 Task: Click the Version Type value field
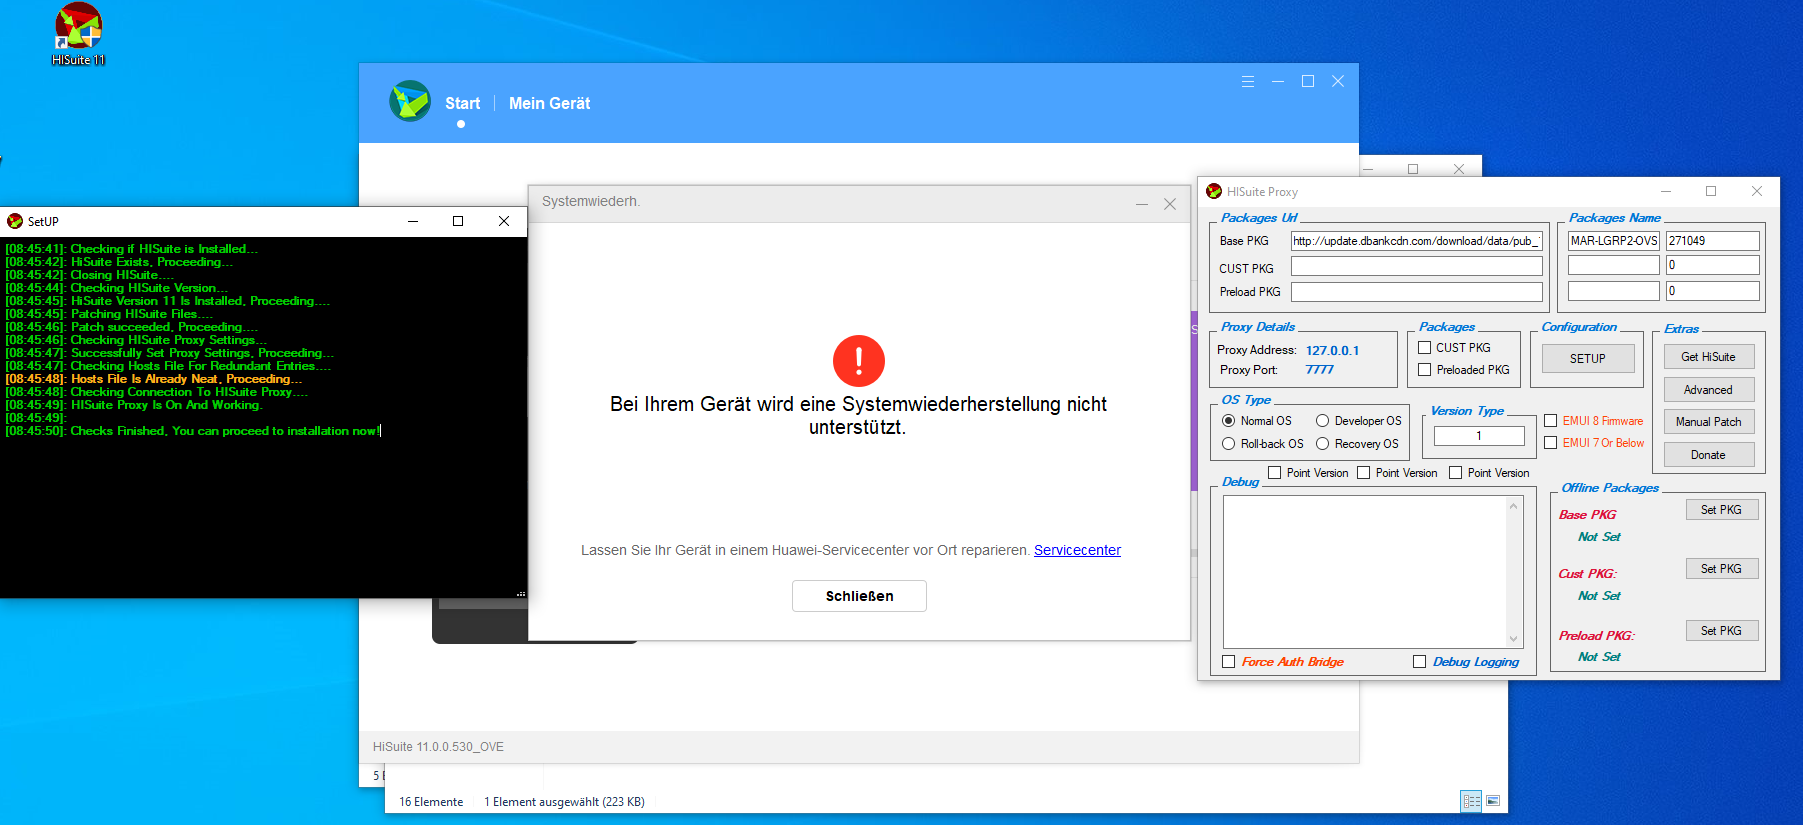pyautogui.click(x=1479, y=436)
